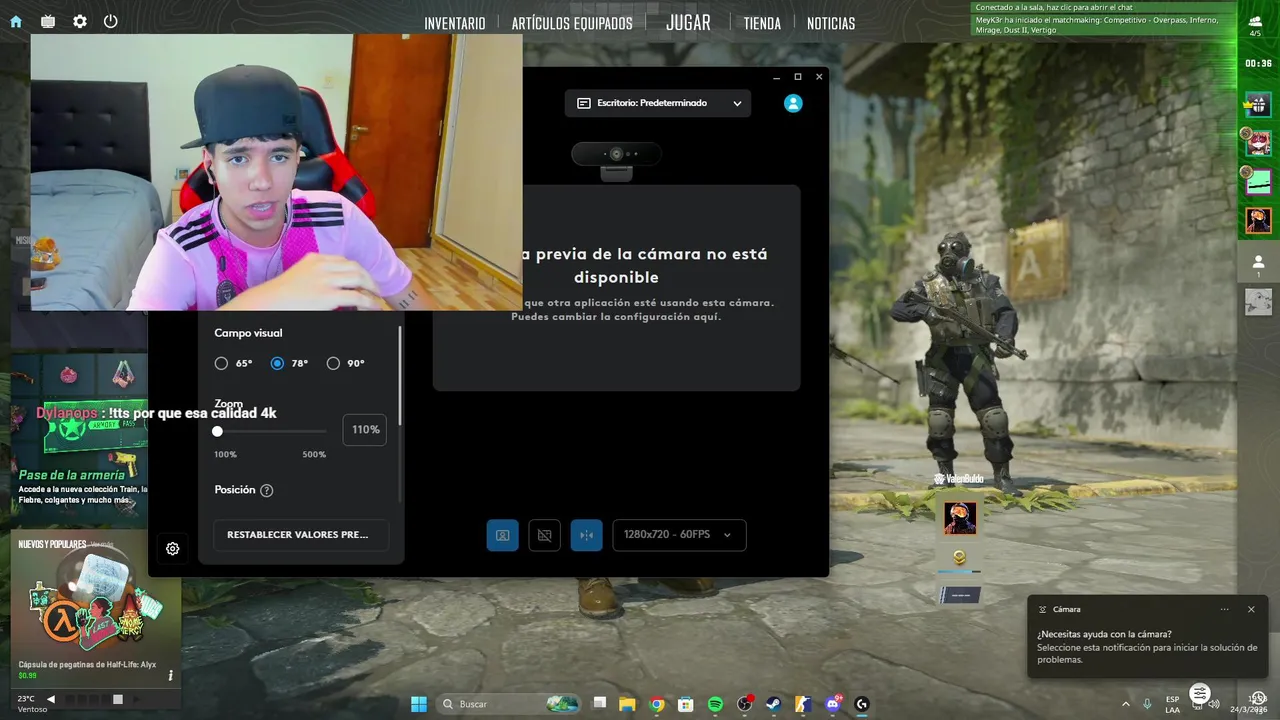
Task: Click the webcam device icon above preview
Action: [616, 160]
